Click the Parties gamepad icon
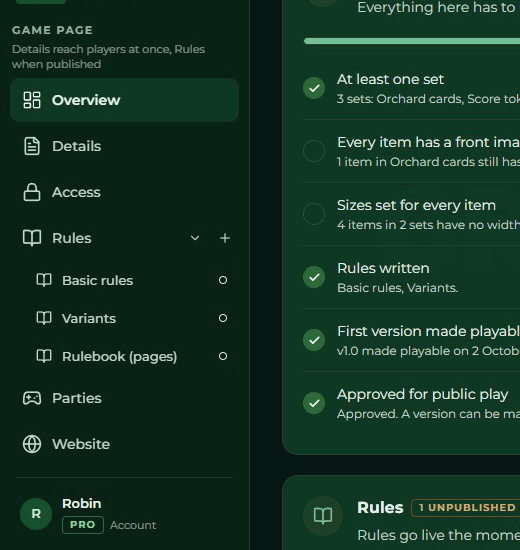The height and width of the screenshot is (550, 520). point(32,398)
